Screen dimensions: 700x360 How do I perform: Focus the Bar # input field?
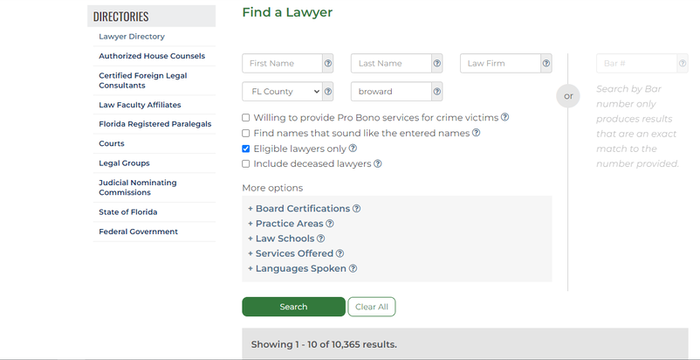click(x=636, y=63)
